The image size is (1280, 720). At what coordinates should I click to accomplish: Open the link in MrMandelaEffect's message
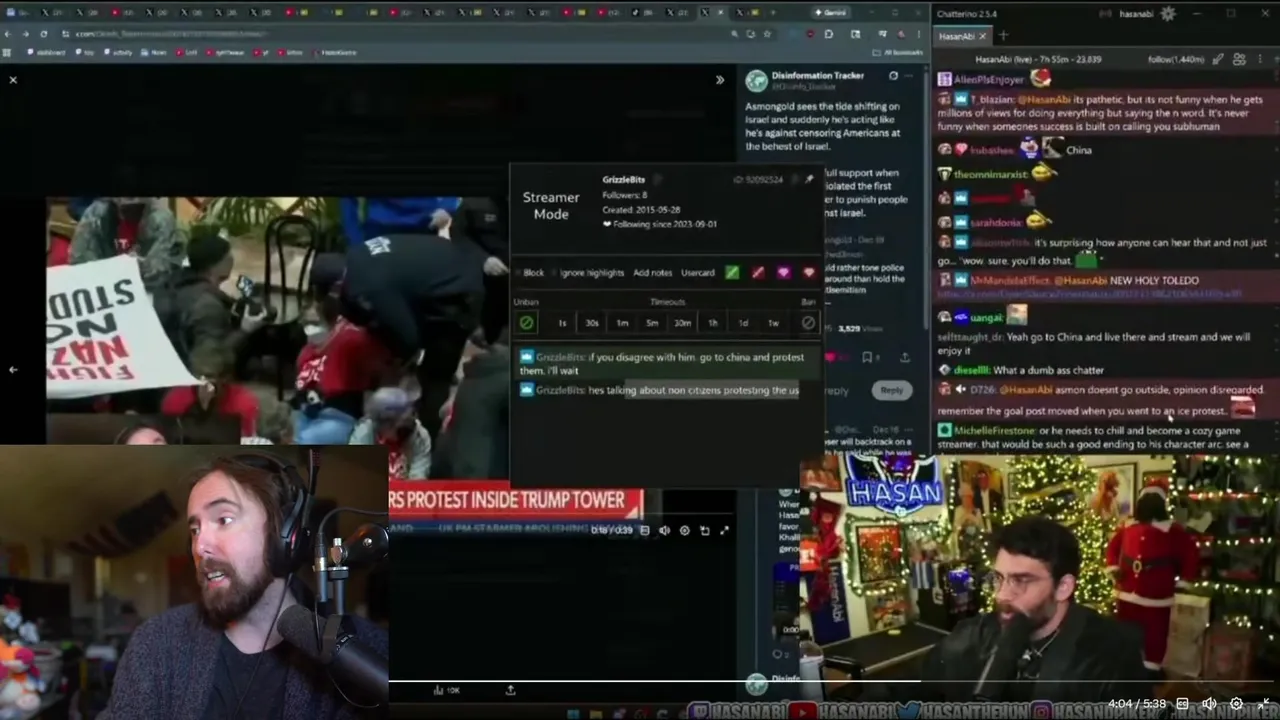[x=1088, y=294]
